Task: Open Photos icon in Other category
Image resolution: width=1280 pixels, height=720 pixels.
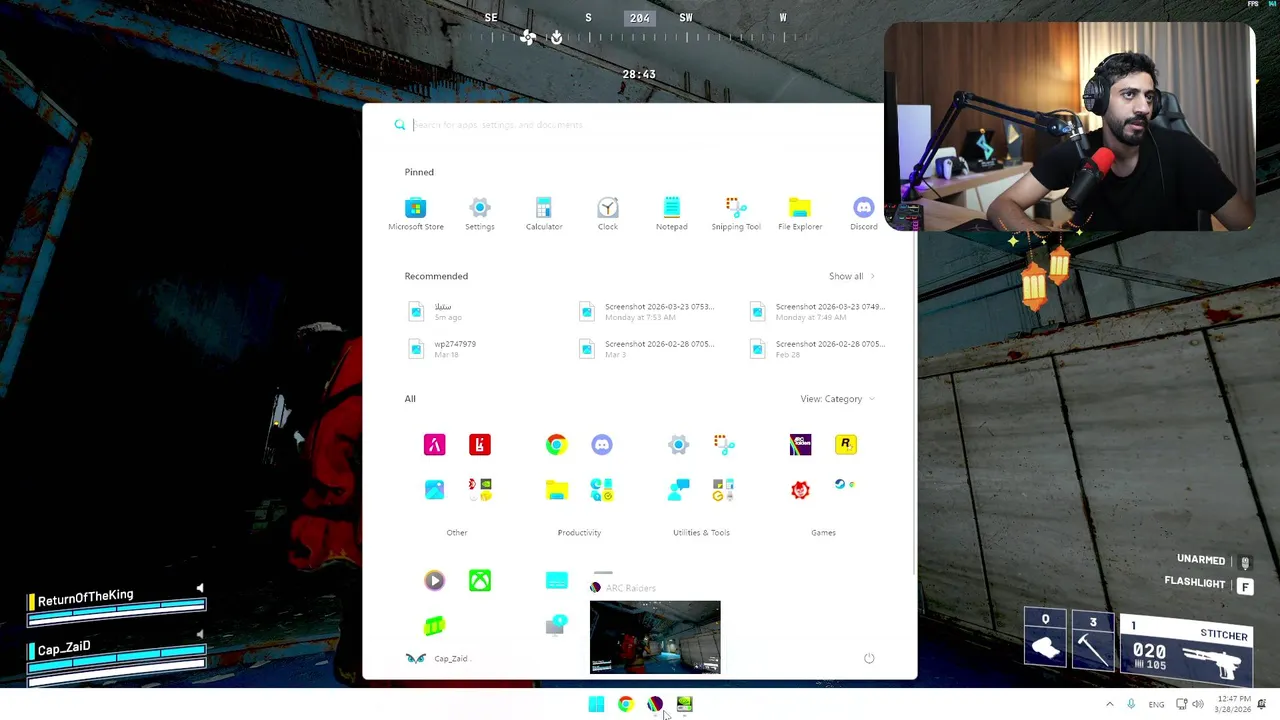Action: click(x=434, y=489)
